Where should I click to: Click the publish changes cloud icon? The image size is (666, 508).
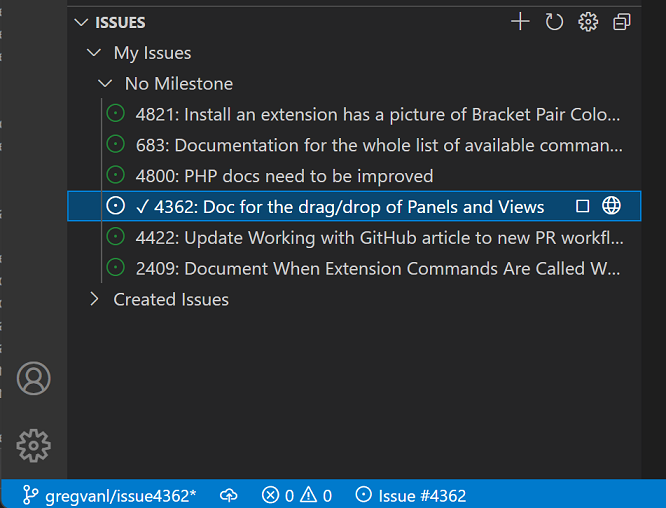click(229, 495)
